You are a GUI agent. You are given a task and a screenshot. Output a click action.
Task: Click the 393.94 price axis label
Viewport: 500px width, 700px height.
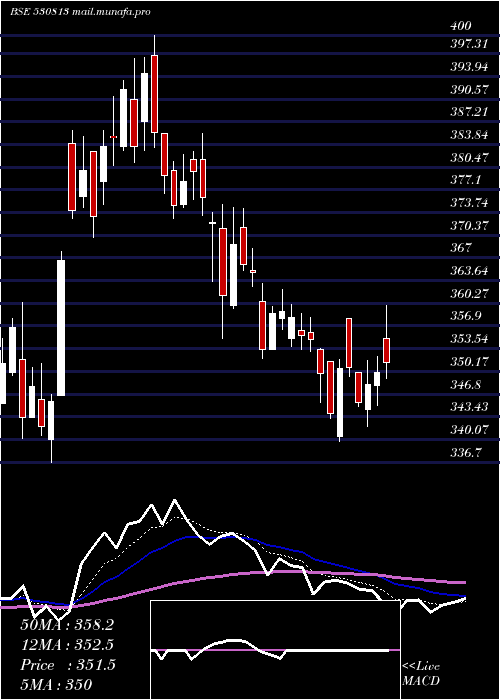pos(468,67)
